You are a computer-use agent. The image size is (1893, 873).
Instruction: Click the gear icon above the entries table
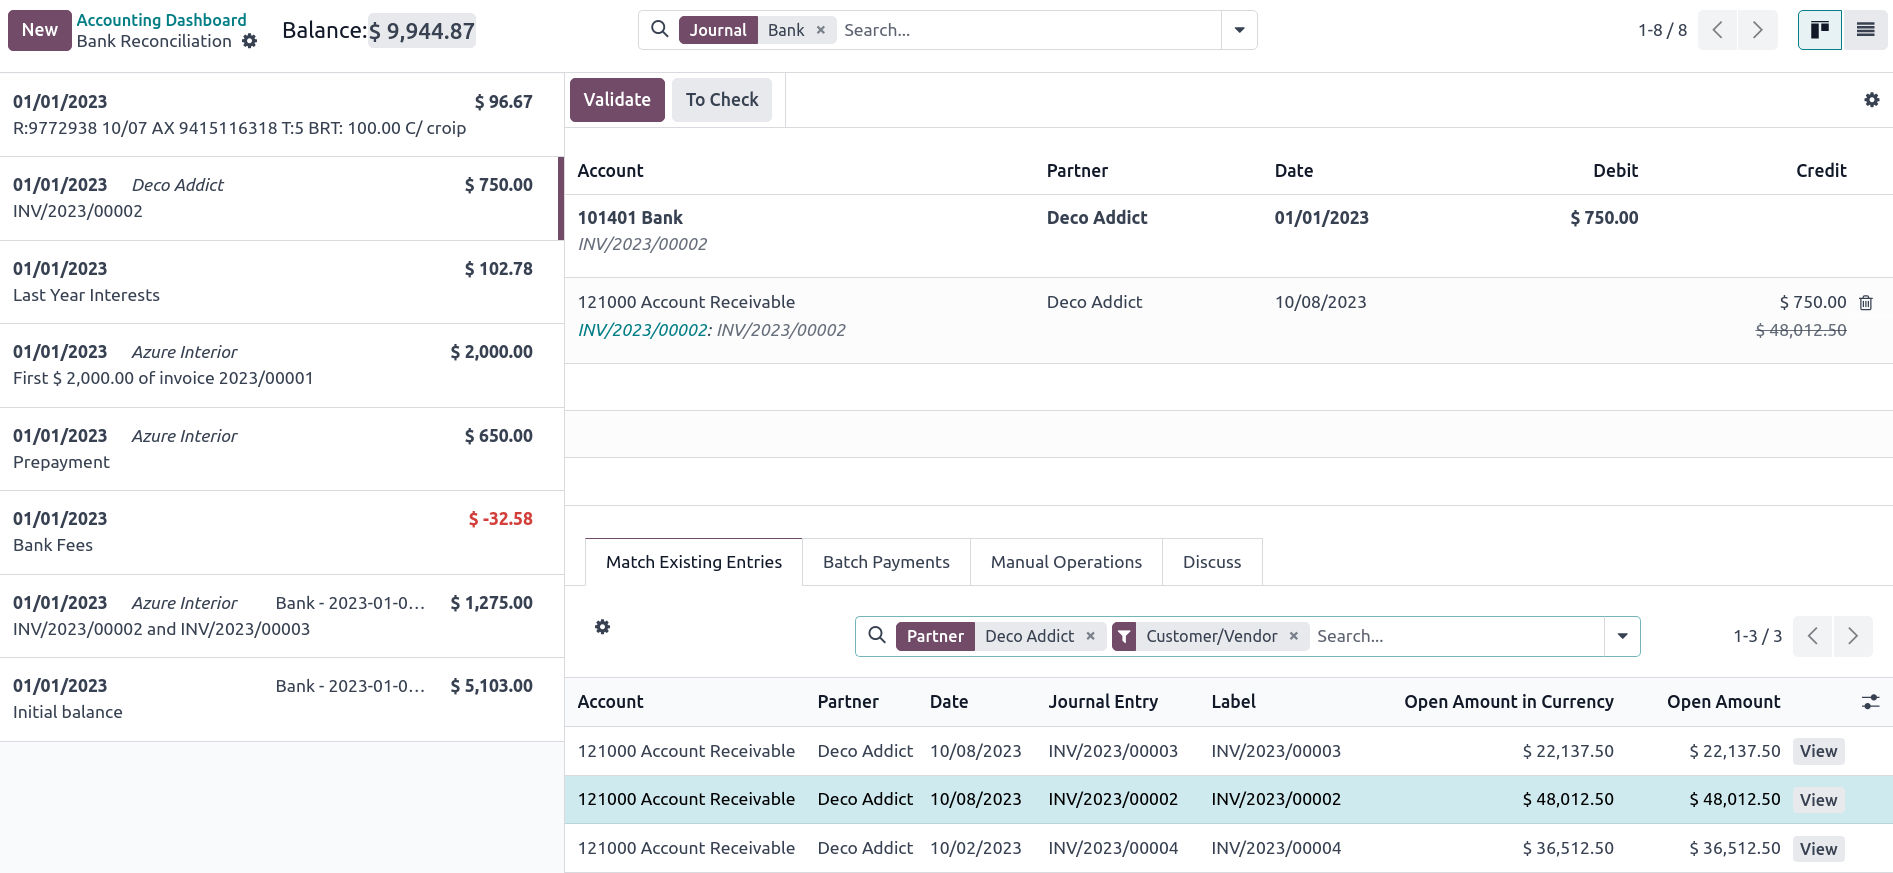click(602, 627)
